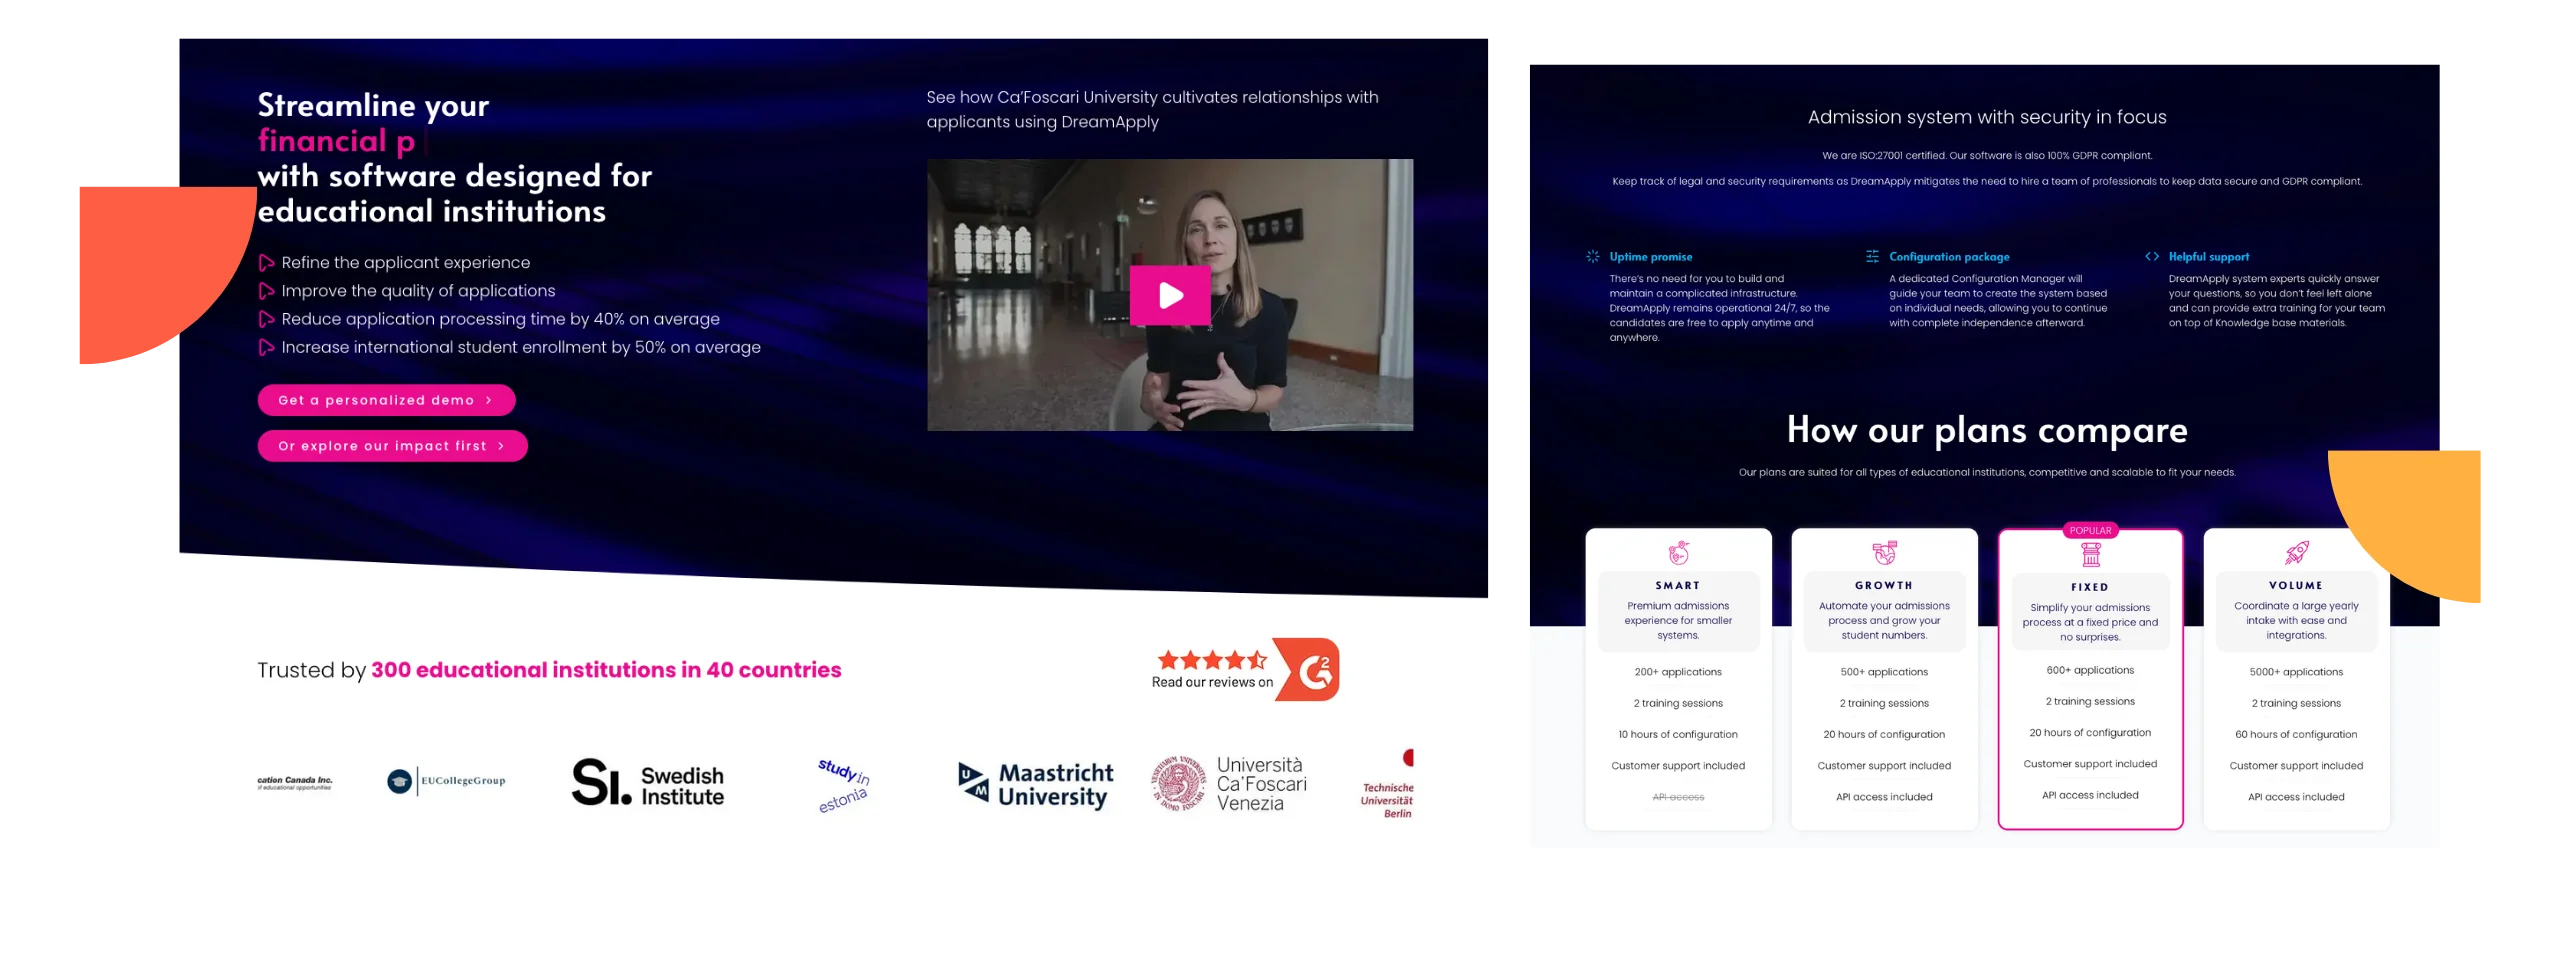Click the 'We are ISO:27001 certified' line

[1987, 156]
